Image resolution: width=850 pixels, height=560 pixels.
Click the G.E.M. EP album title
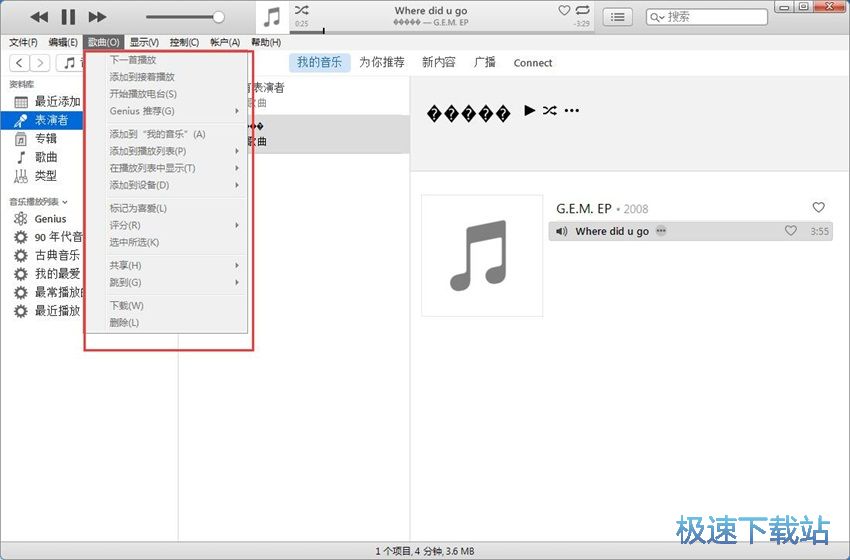click(584, 209)
